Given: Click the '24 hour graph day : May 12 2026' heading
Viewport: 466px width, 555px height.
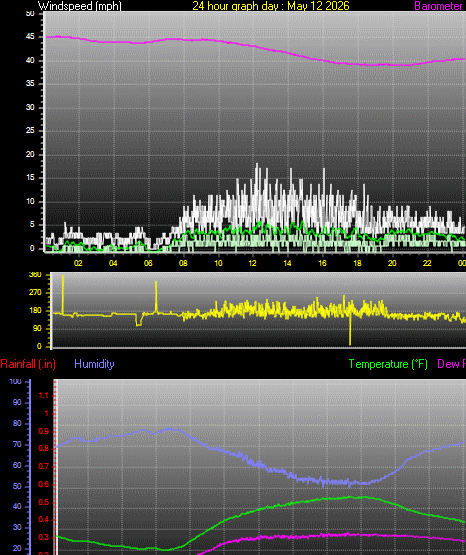Looking at the screenshot, I should pos(271,6).
